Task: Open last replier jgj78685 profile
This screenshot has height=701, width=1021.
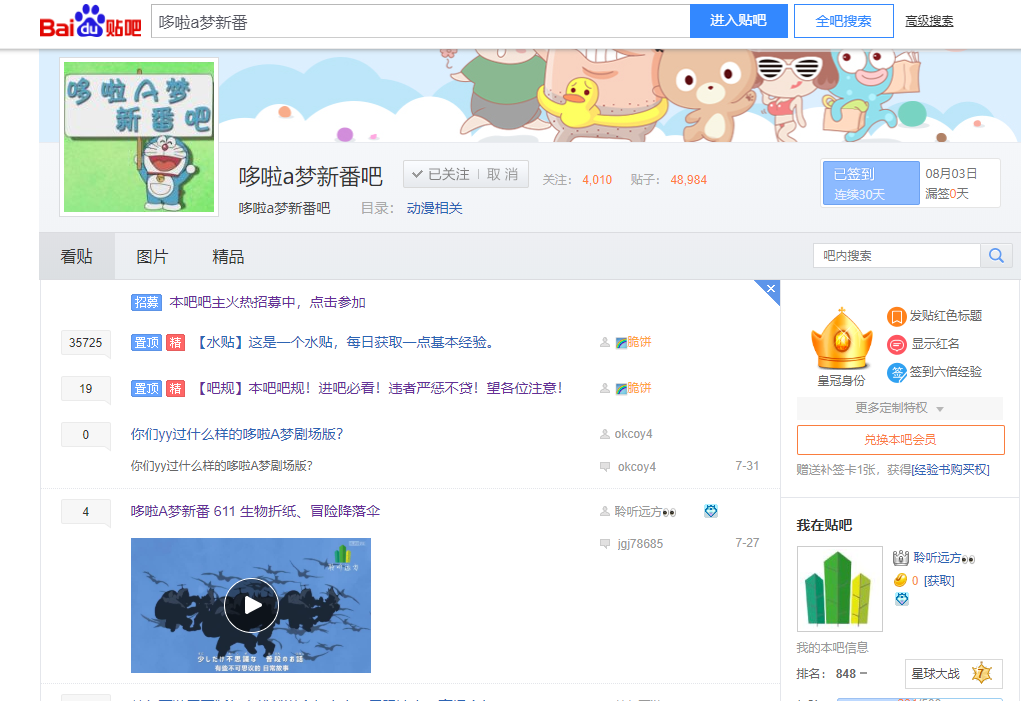Action: (640, 543)
